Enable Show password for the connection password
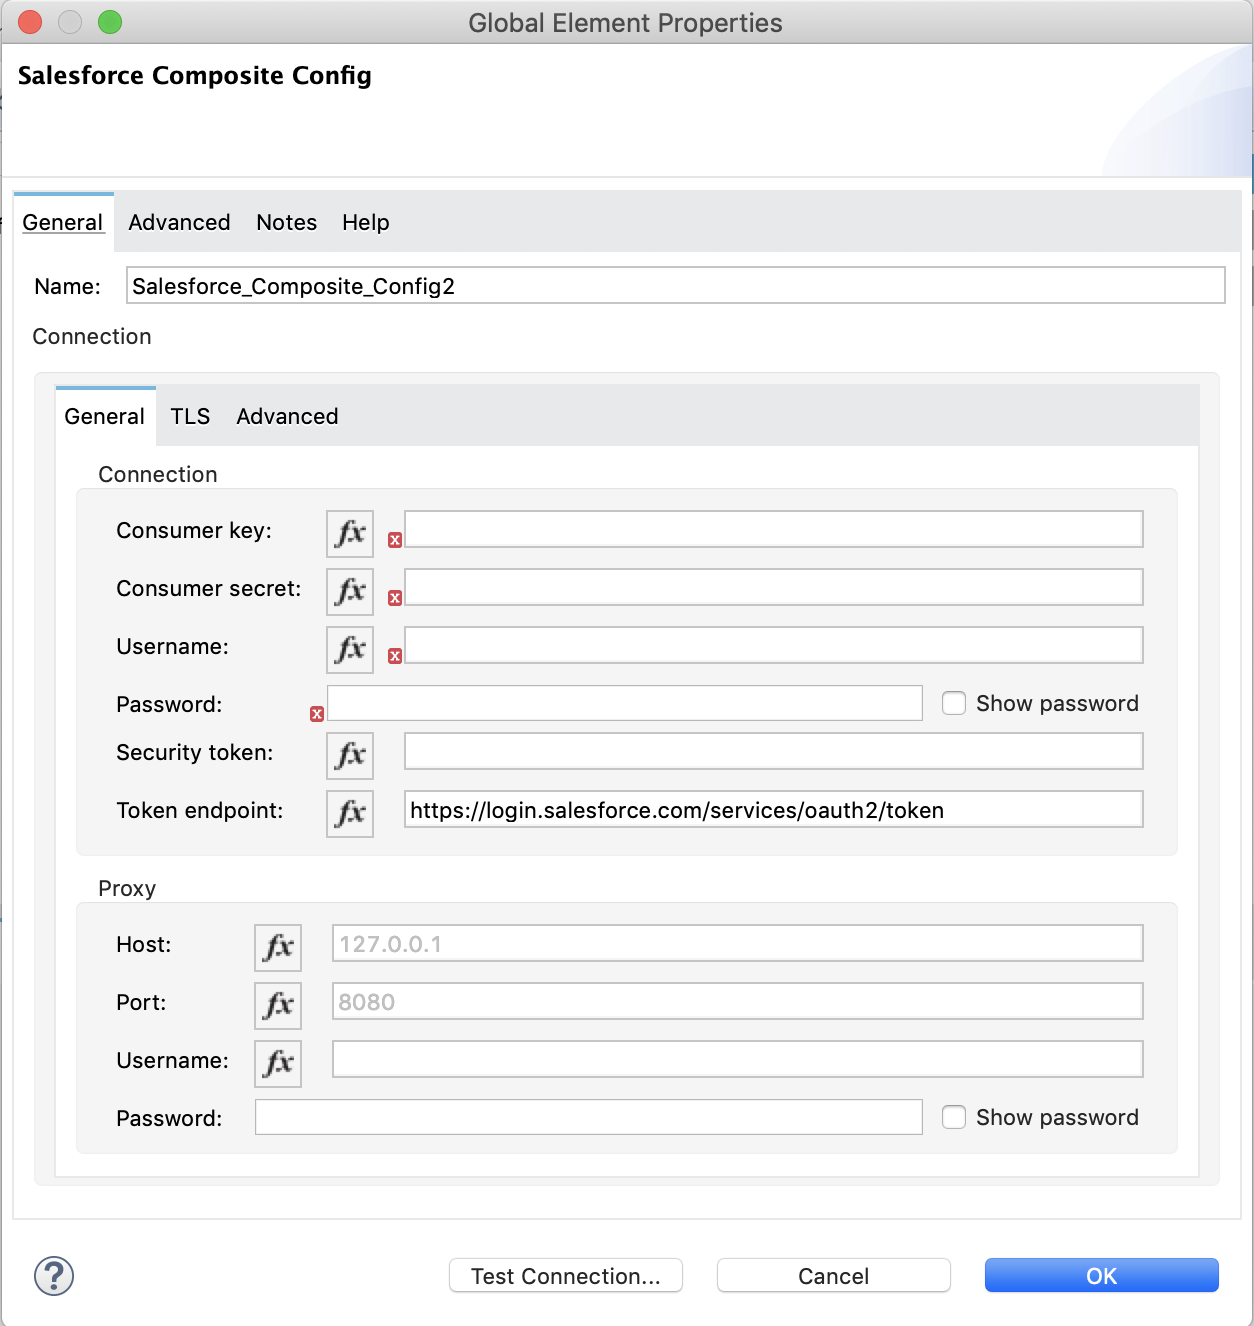This screenshot has width=1254, height=1326. pos(954,703)
